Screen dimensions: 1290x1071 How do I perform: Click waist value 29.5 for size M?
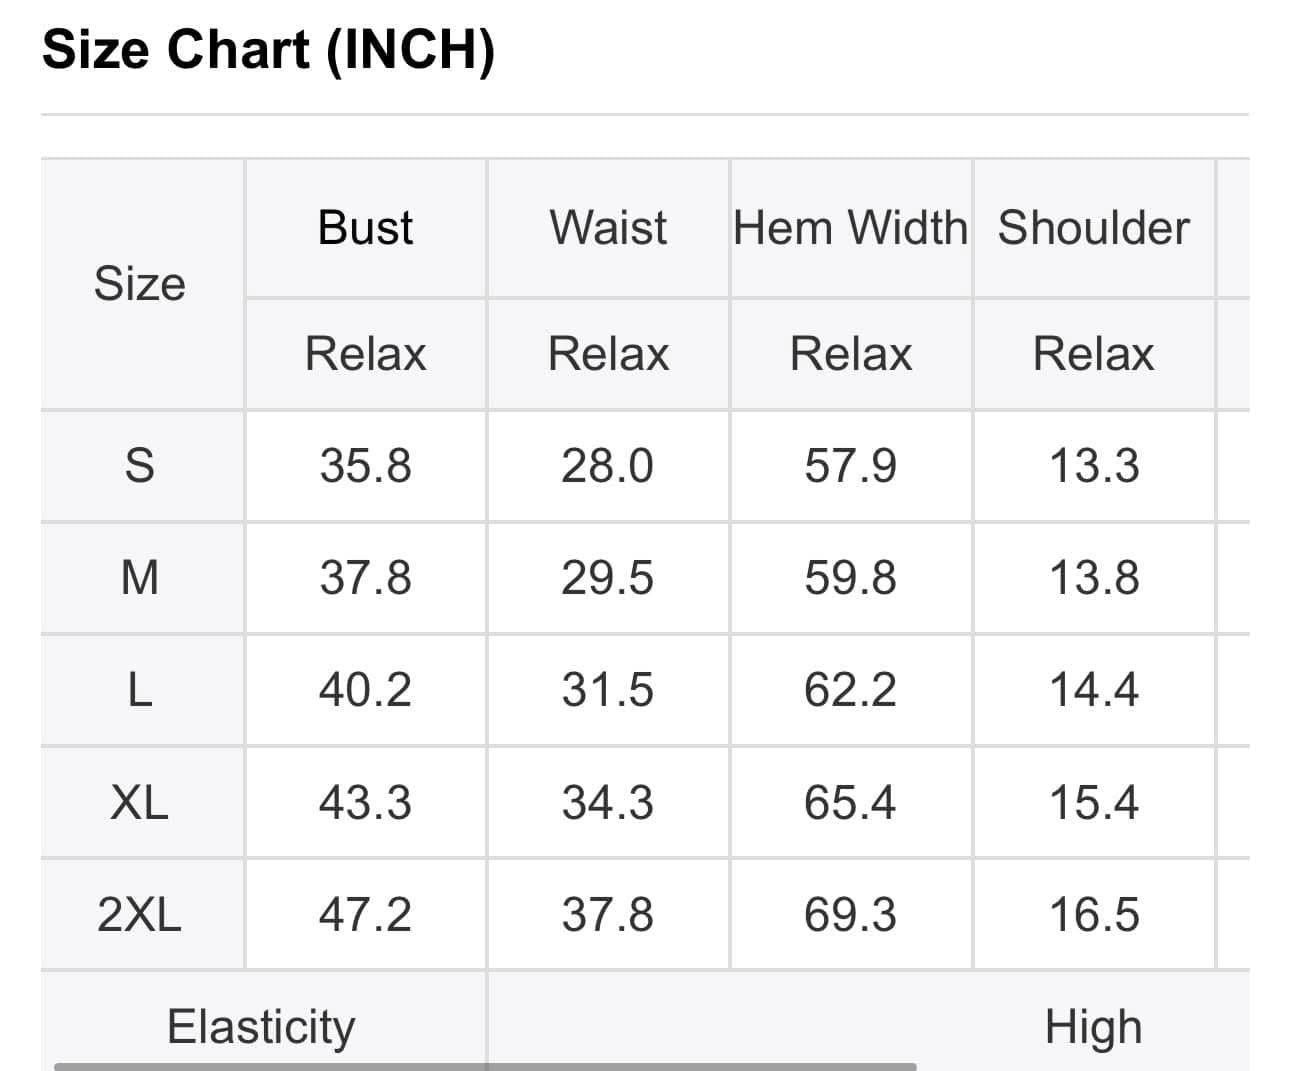pyautogui.click(x=607, y=578)
